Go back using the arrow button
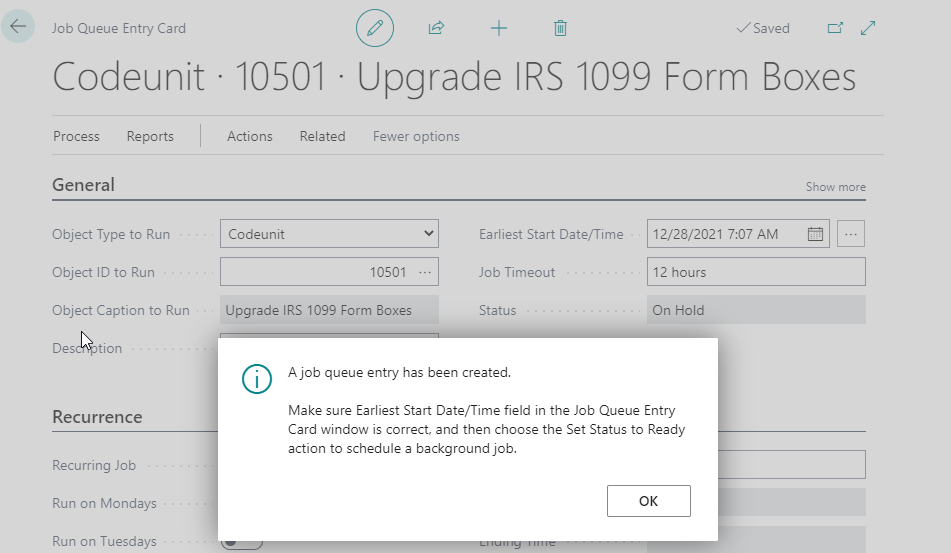The height and width of the screenshot is (553, 951). click(18, 27)
